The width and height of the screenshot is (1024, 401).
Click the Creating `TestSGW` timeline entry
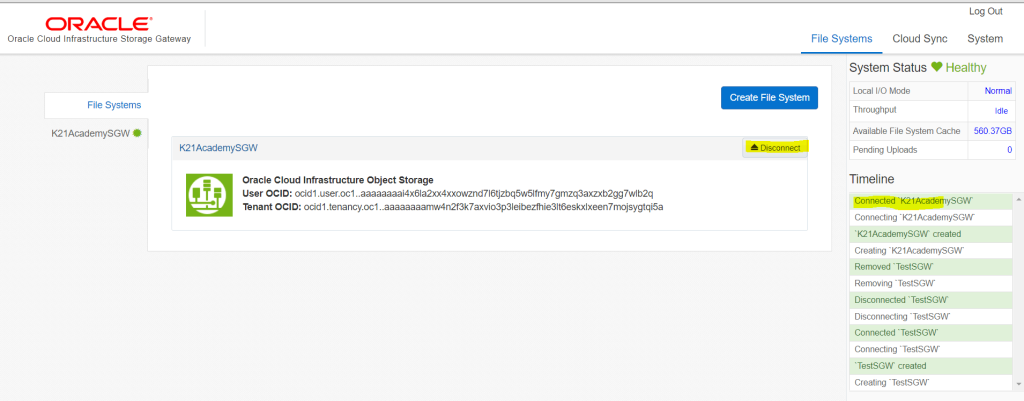[931, 382]
